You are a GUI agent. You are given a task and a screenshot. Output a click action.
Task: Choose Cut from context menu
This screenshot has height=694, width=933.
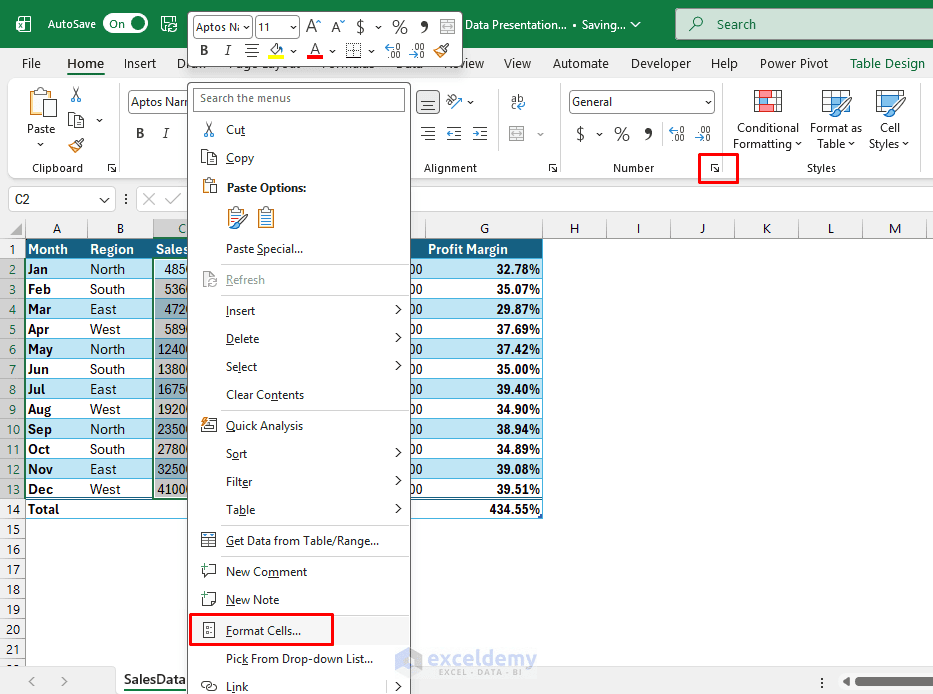(x=299, y=130)
